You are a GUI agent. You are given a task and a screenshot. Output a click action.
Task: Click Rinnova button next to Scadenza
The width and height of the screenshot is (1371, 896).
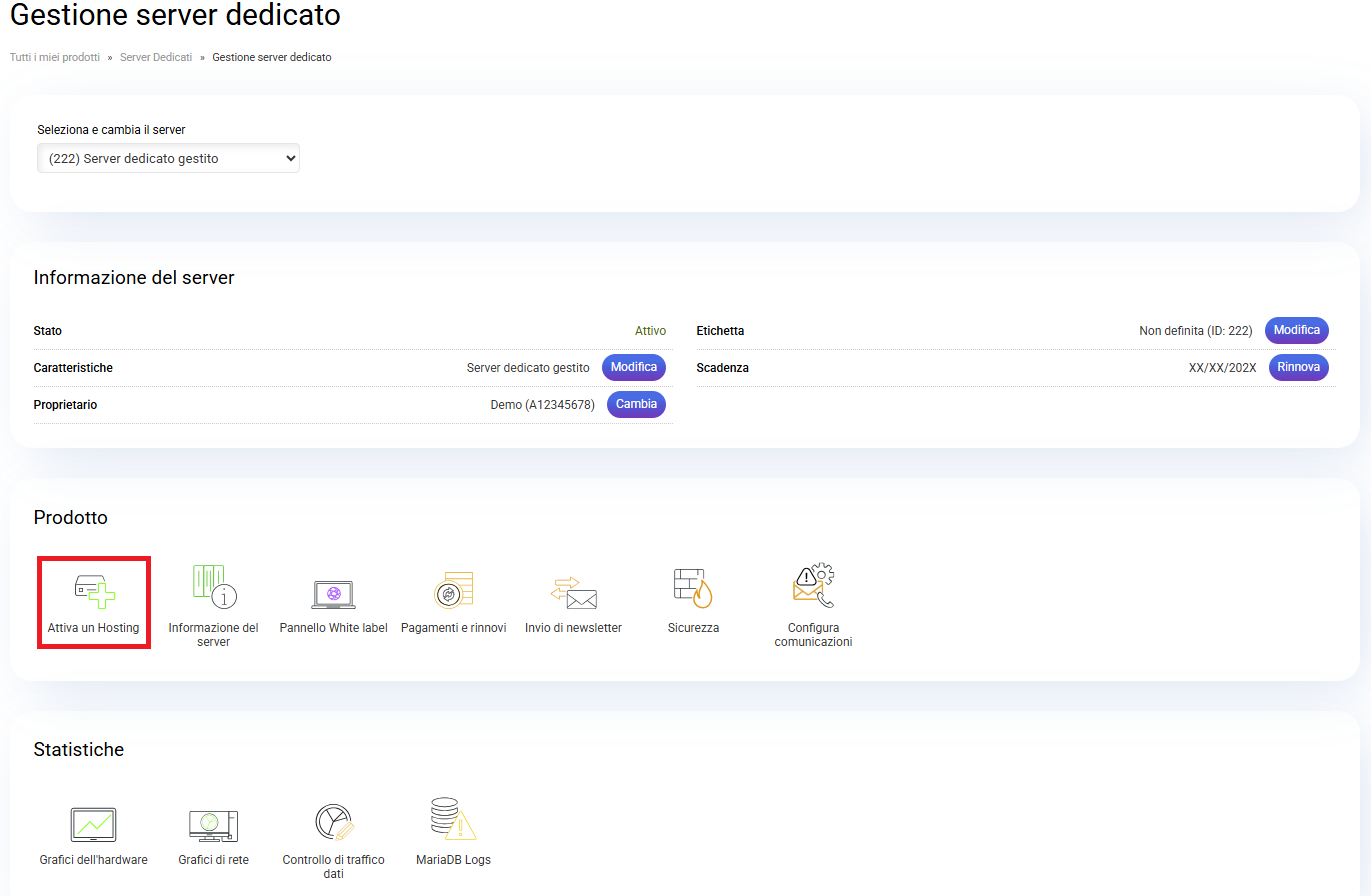click(1298, 367)
